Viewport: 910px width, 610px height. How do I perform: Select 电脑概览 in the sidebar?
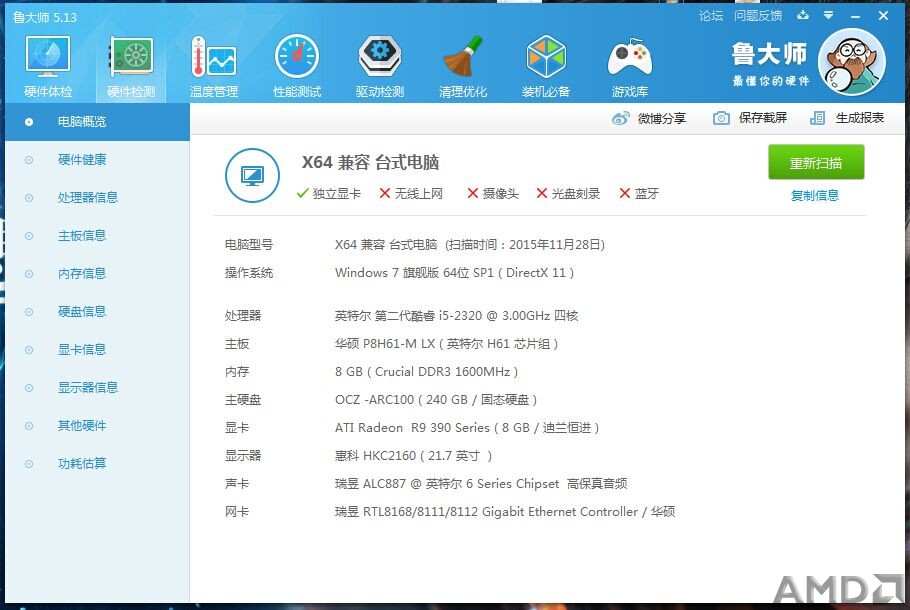point(97,122)
